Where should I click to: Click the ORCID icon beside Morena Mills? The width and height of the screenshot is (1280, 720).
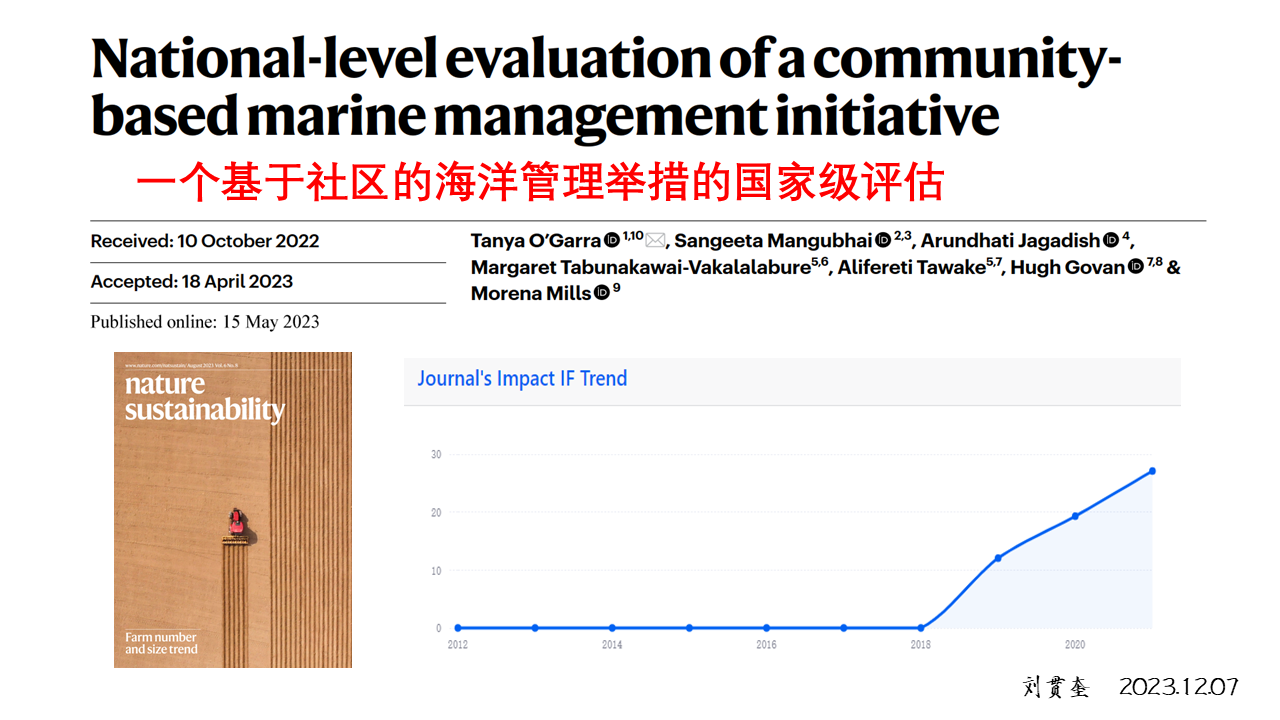[601, 293]
